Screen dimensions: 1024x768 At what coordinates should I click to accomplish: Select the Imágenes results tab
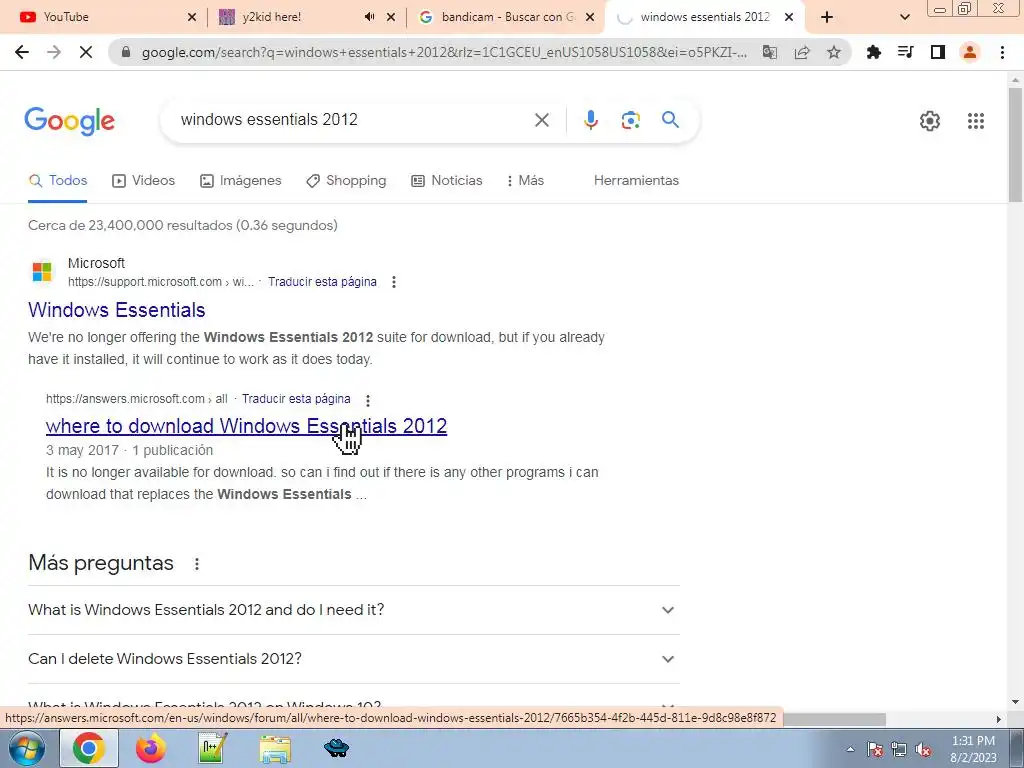(240, 181)
